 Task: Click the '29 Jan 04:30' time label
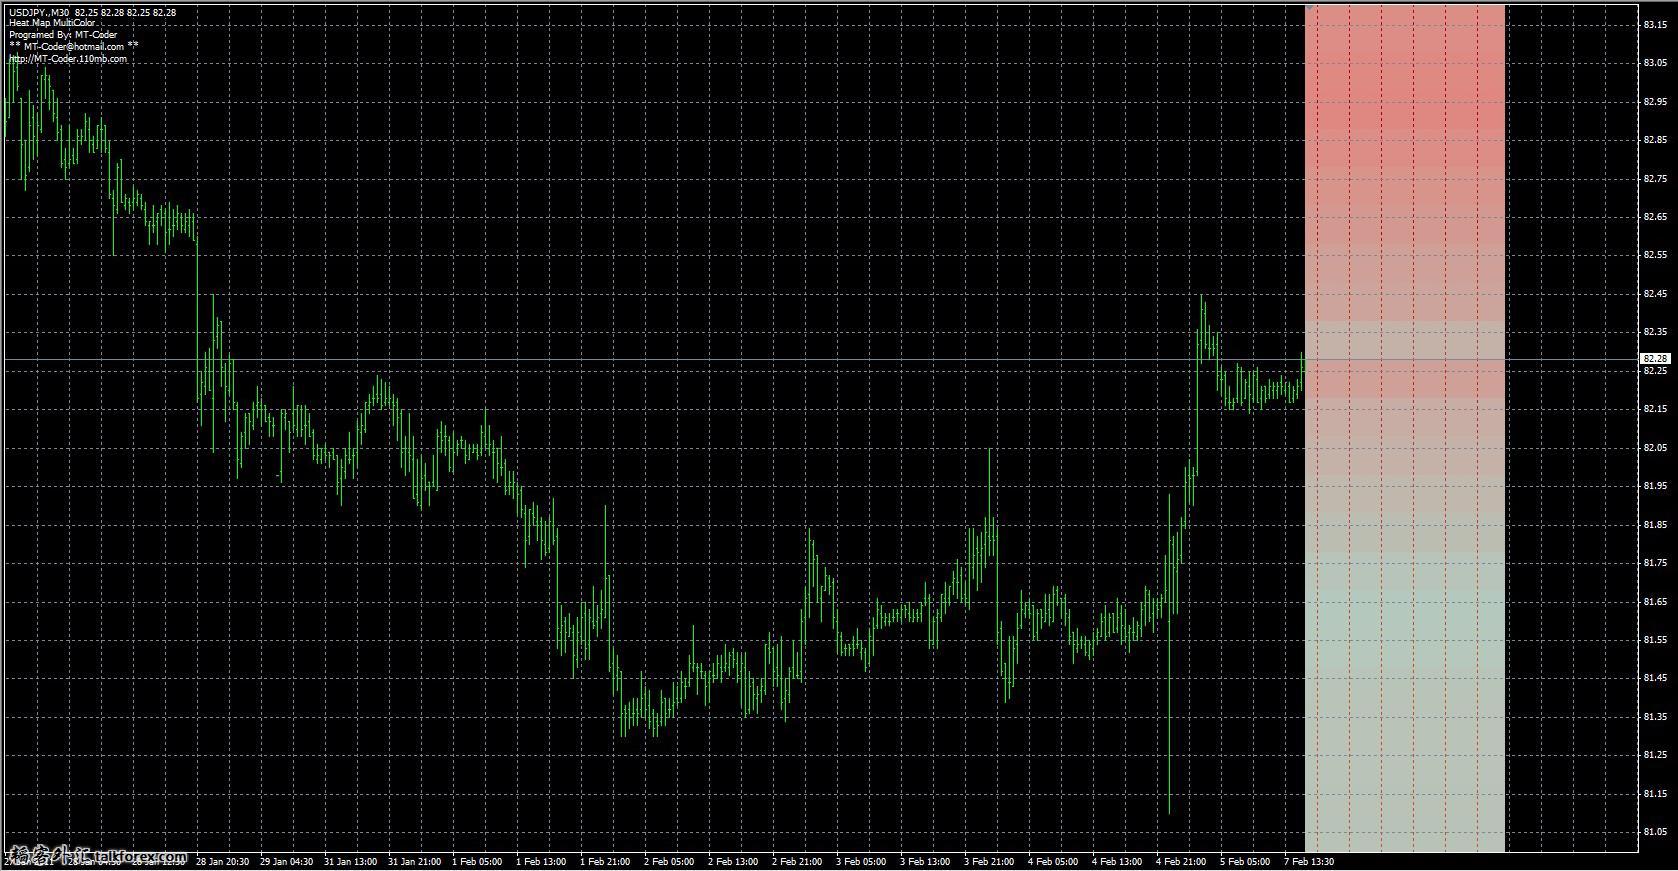tap(286, 861)
